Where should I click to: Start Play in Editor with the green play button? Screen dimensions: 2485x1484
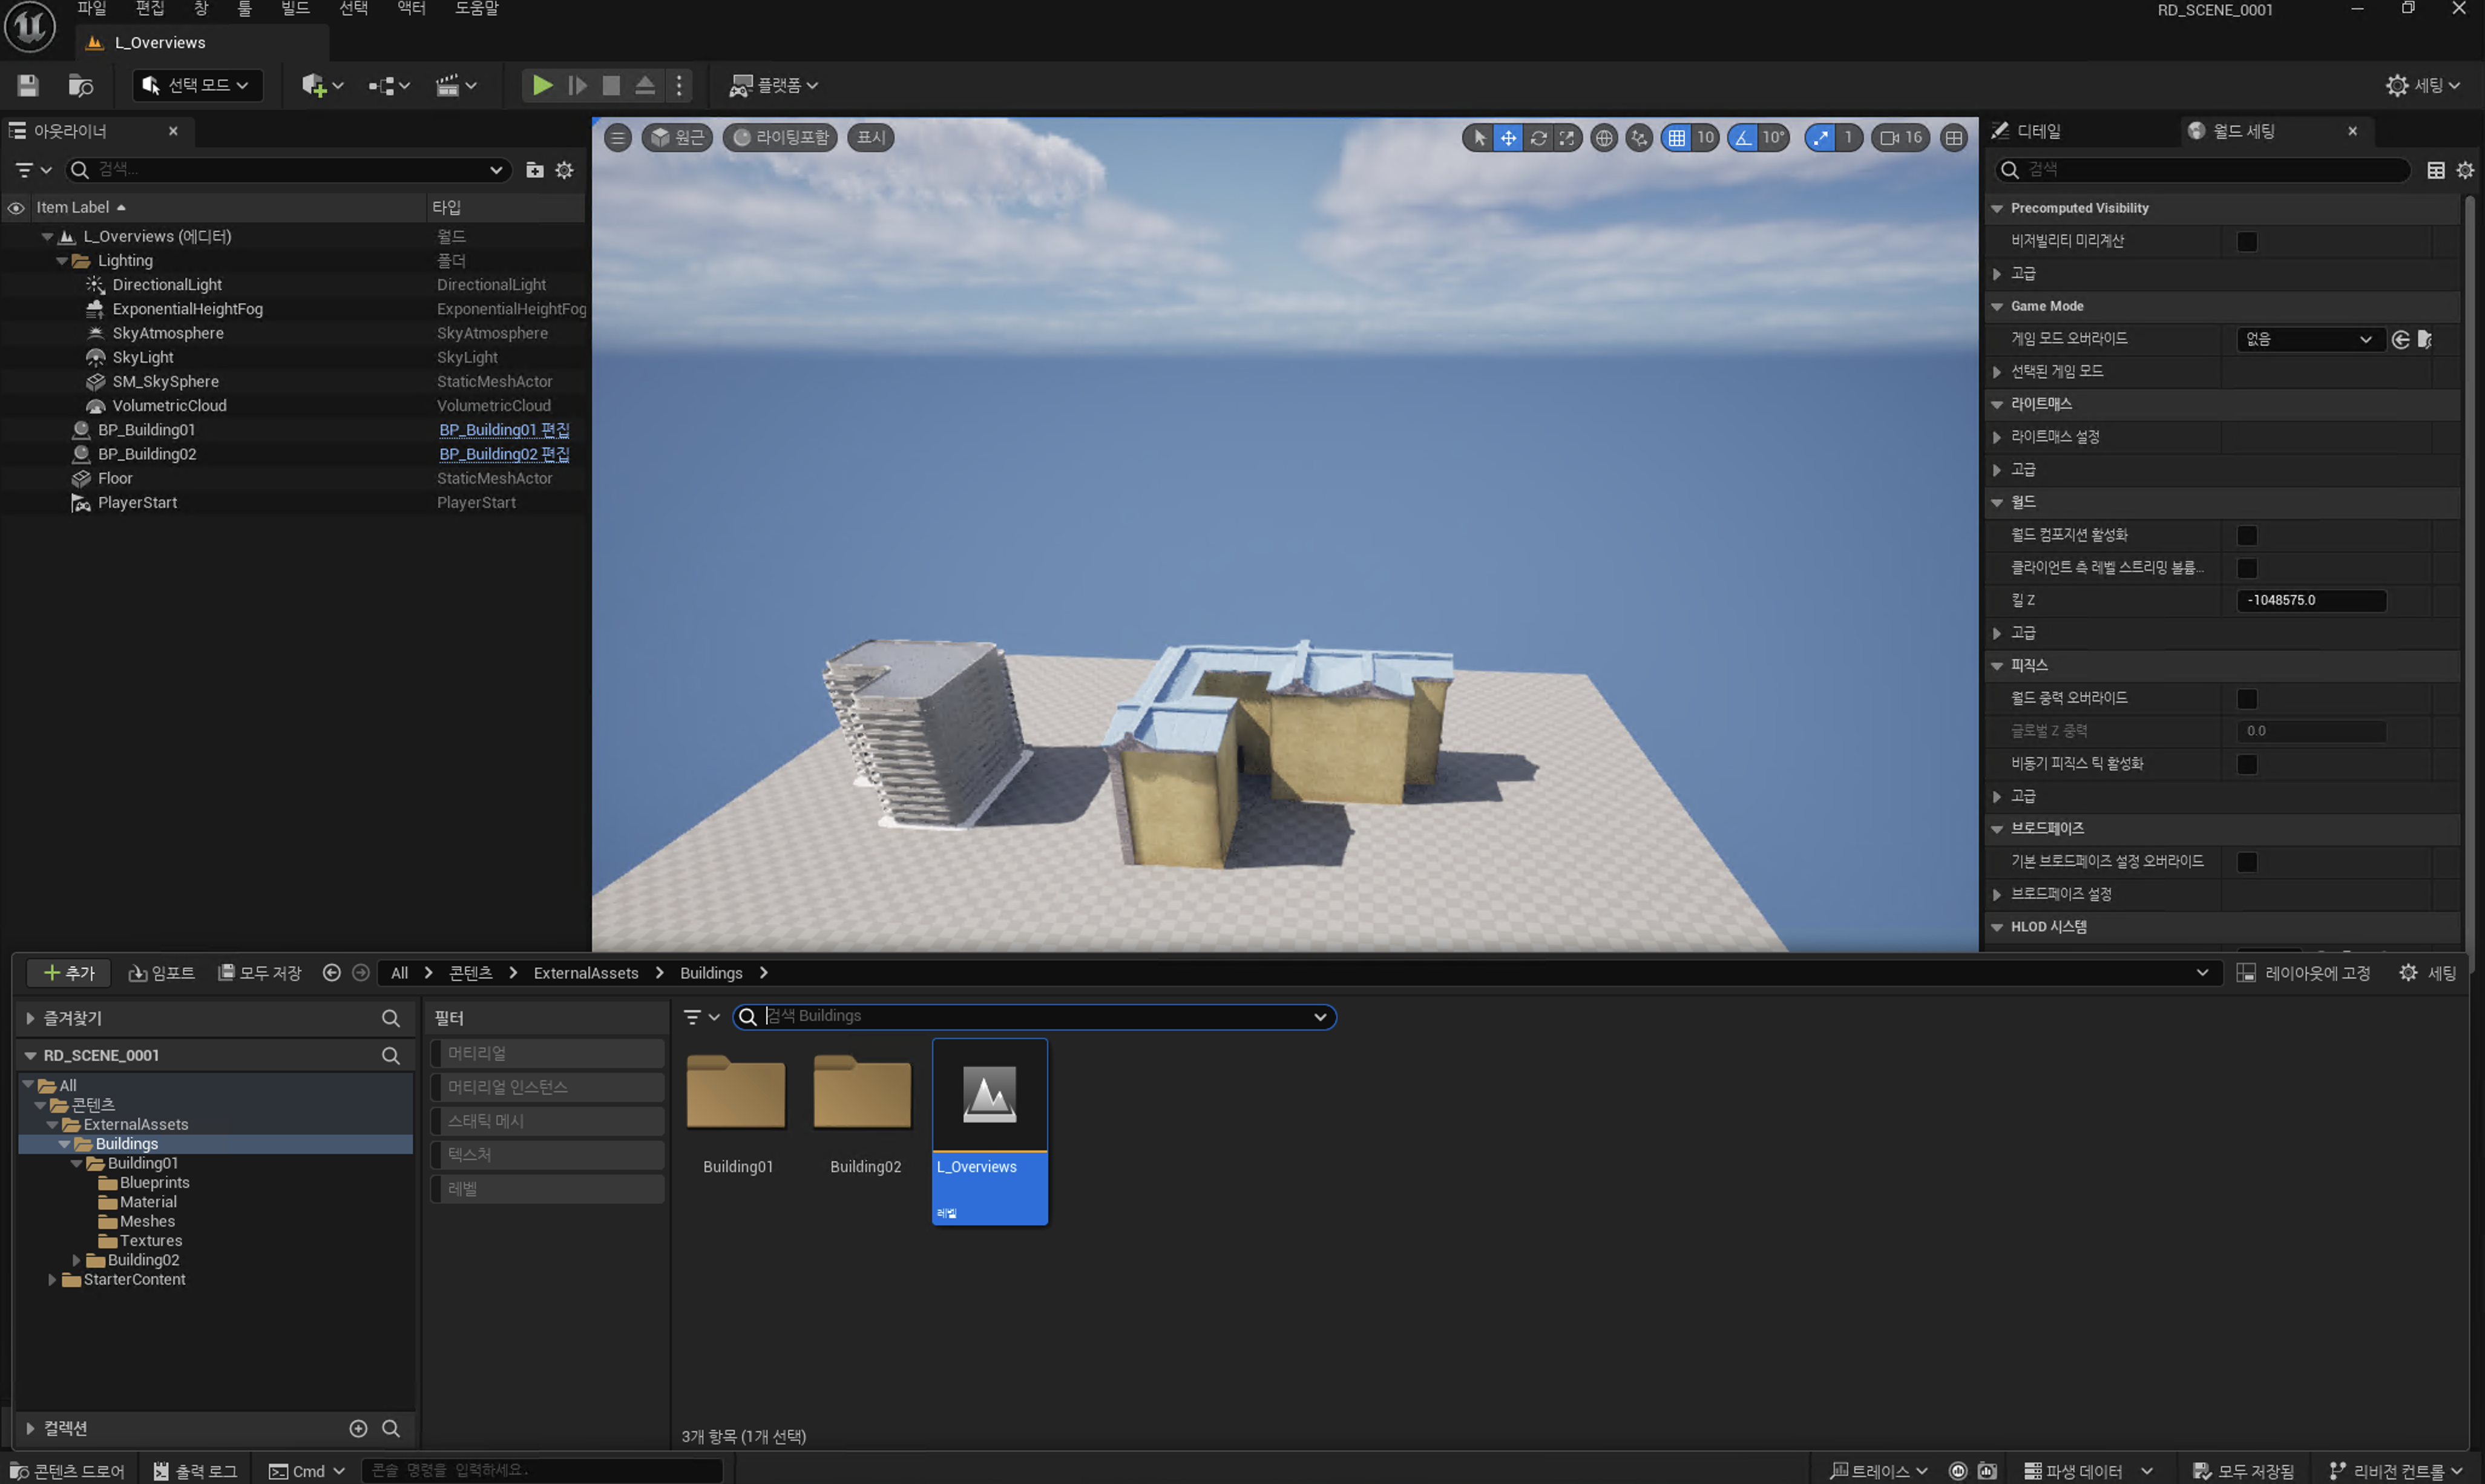coord(542,85)
